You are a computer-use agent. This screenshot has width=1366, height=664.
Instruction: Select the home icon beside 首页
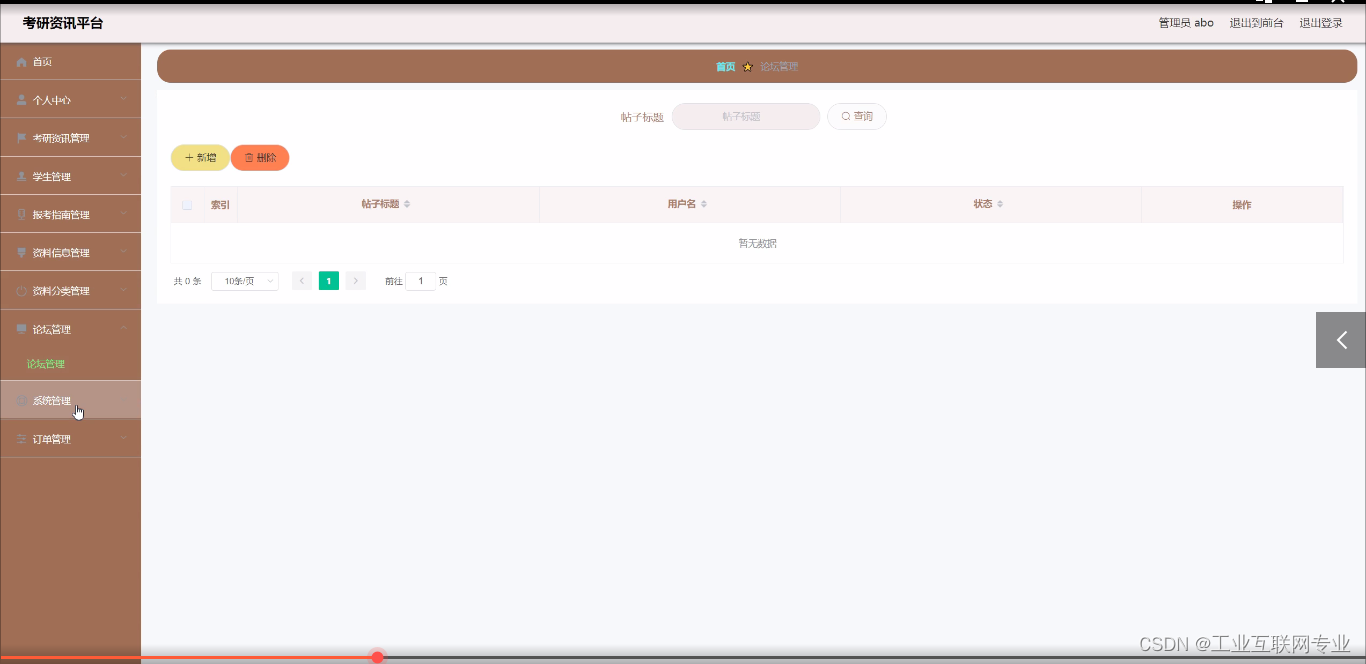(21, 61)
